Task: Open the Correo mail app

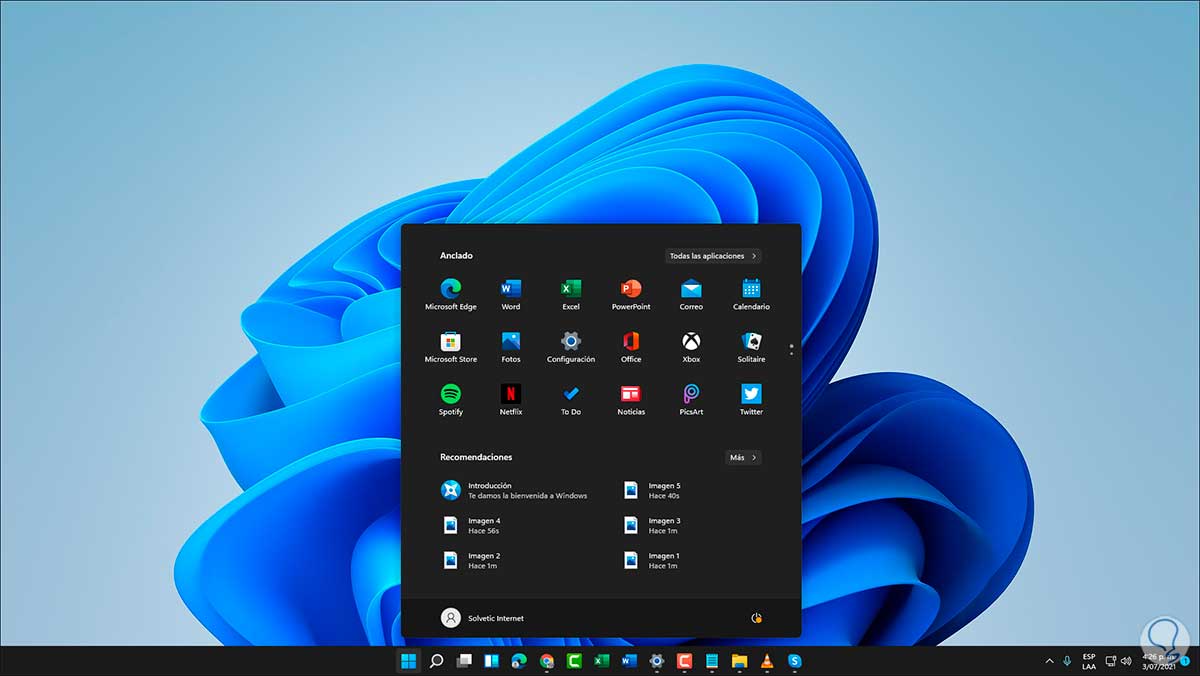Action: (691, 294)
